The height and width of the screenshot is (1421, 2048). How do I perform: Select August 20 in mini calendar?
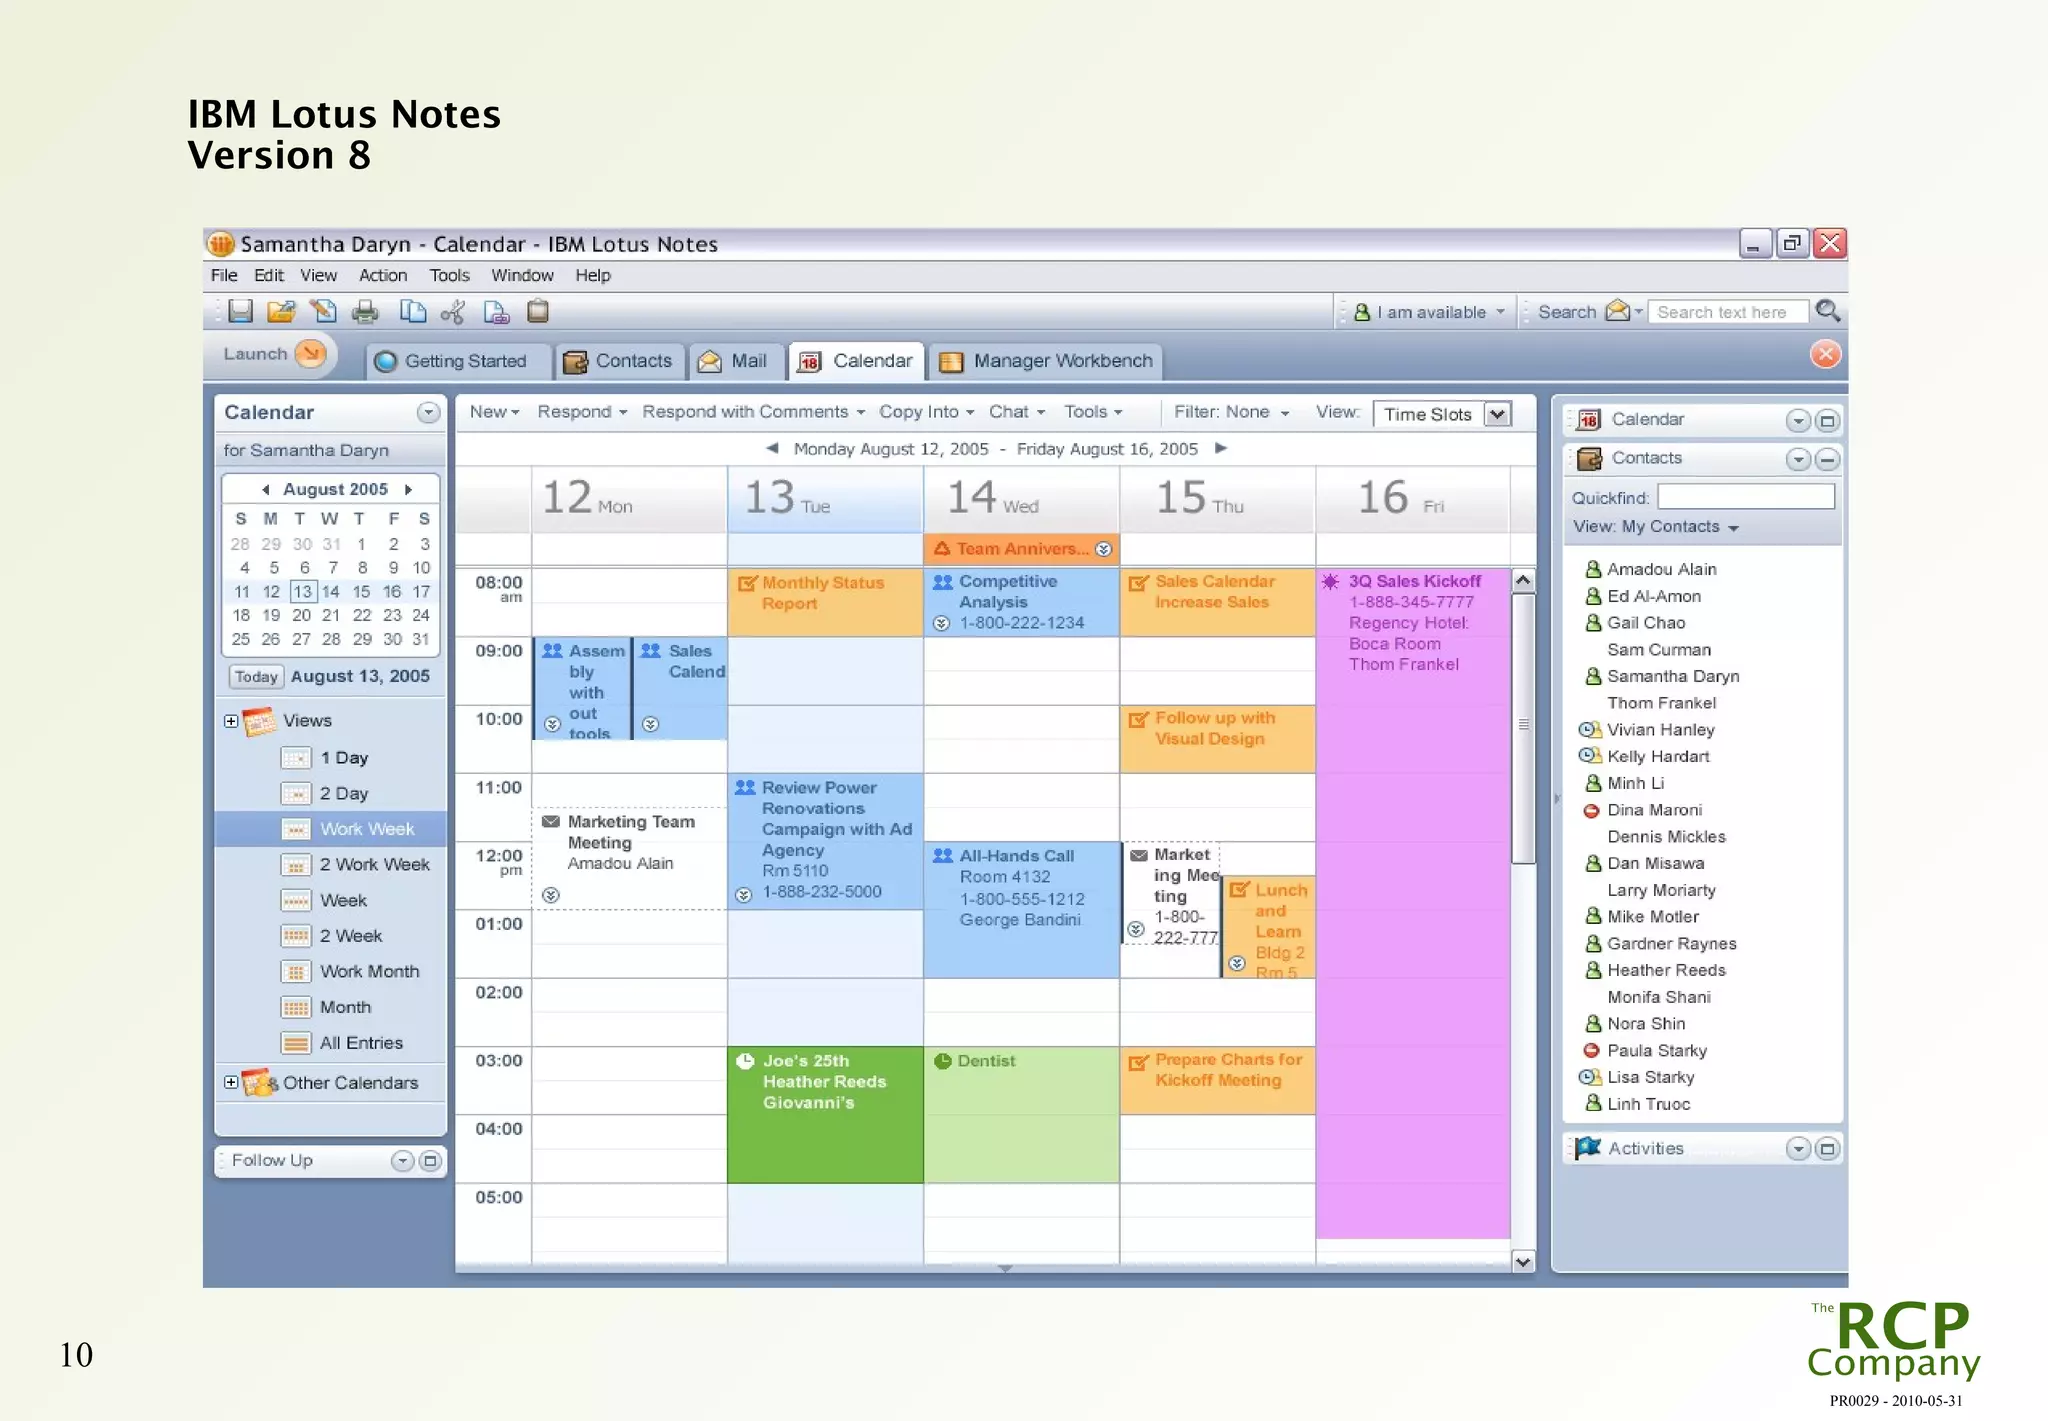(x=301, y=616)
